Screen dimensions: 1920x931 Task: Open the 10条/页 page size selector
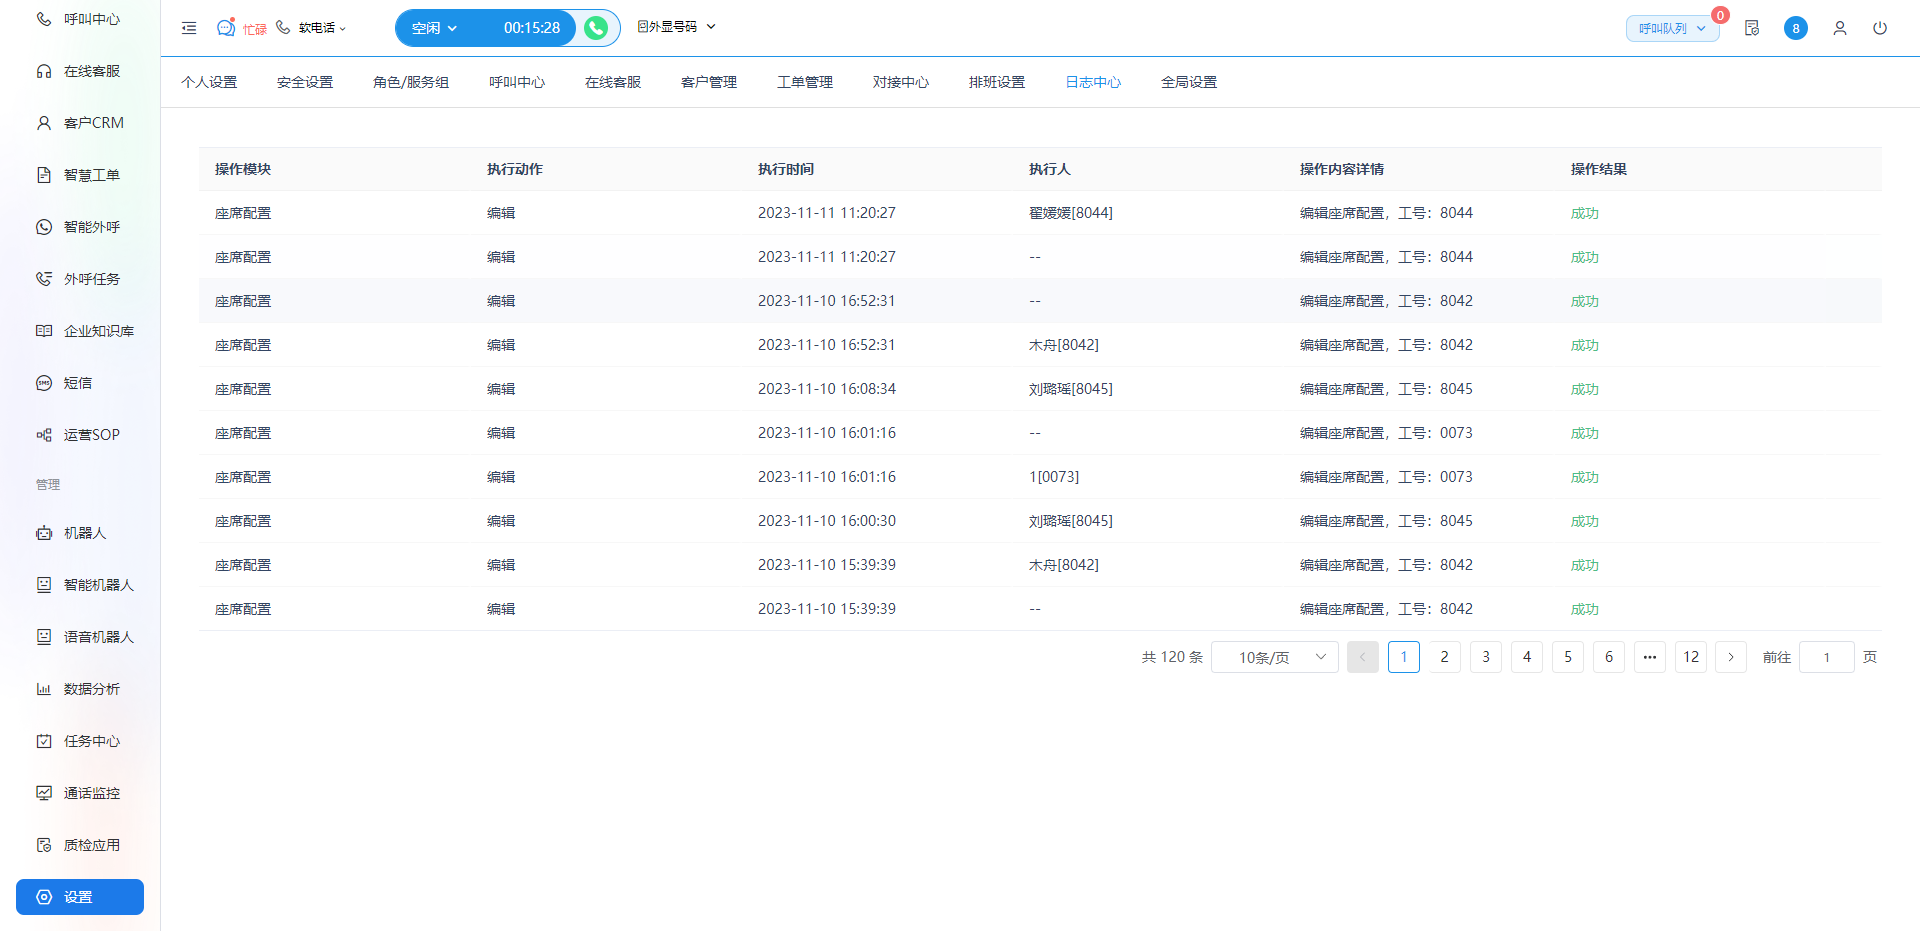1275,657
